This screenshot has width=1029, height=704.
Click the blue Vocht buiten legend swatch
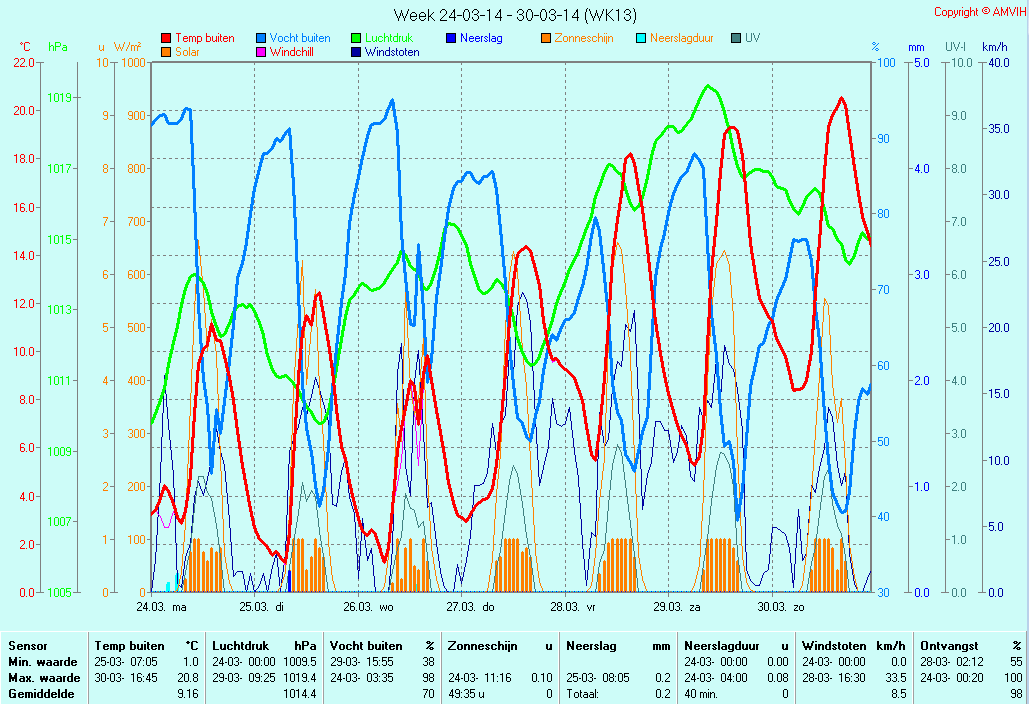(261, 38)
